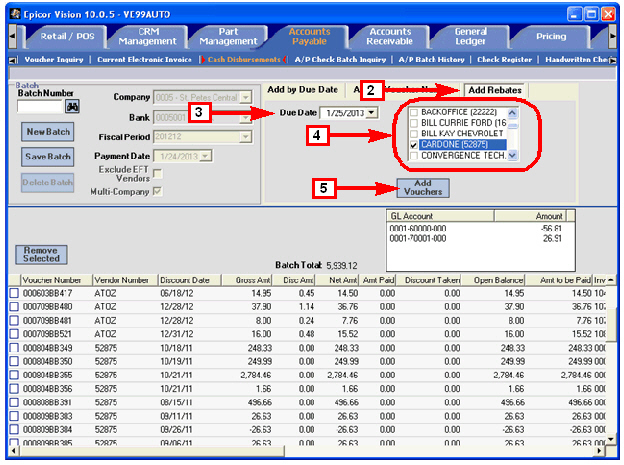
Task: Sort by the Voucher Number column header
Action: [56, 280]
